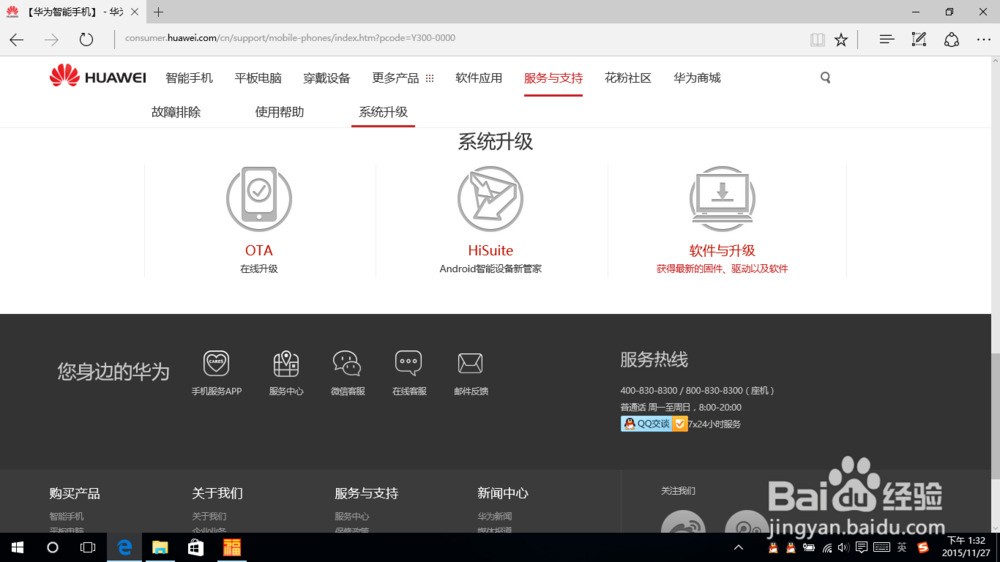Open 微信客服 chat icon
The width and height of the screenshot is (1000, 562).
(347, 363)
